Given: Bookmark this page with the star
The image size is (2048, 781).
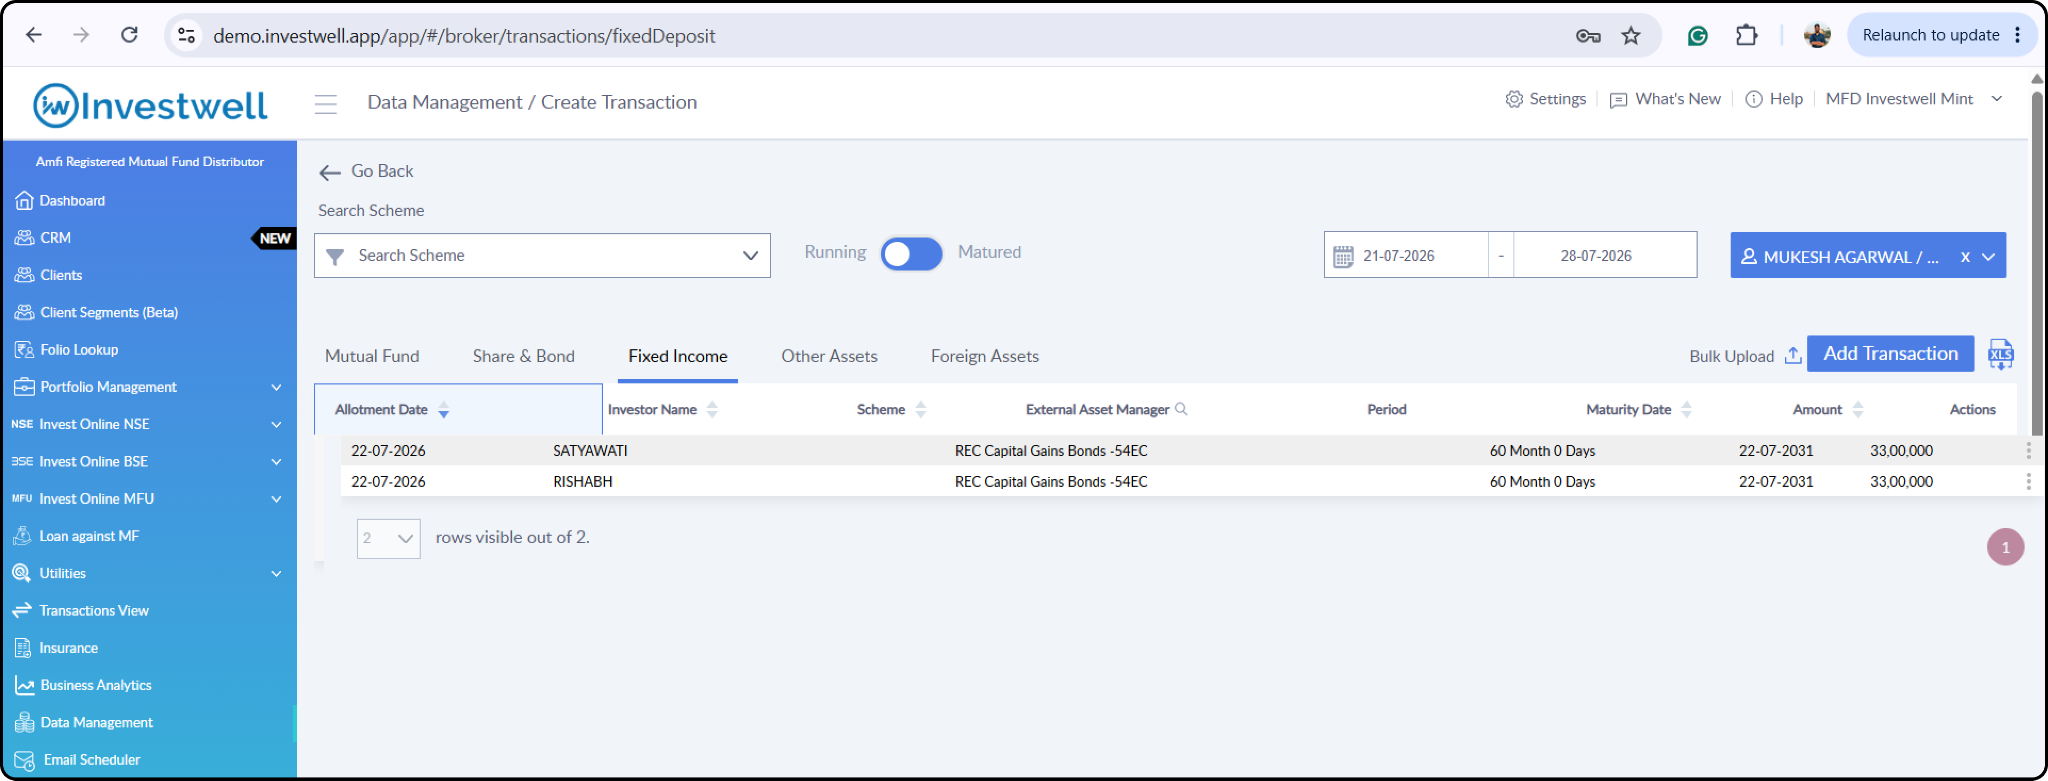Looking at the screenshot, I should tap(1631, 36).
